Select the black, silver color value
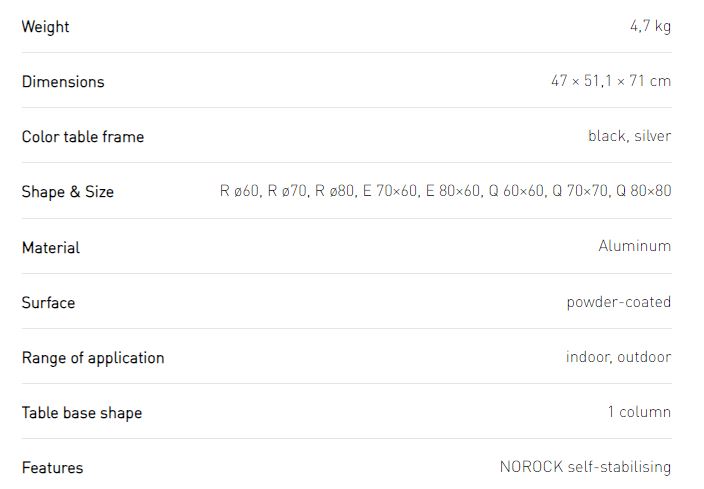704x489 pixels. [x=629, y=136]
